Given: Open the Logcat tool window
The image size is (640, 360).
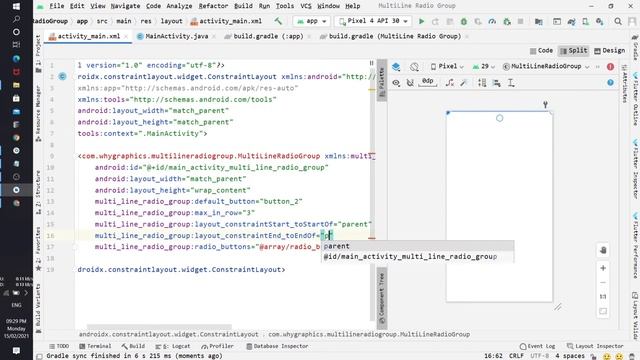Looking at the screenshot, I should click(173, 346).
